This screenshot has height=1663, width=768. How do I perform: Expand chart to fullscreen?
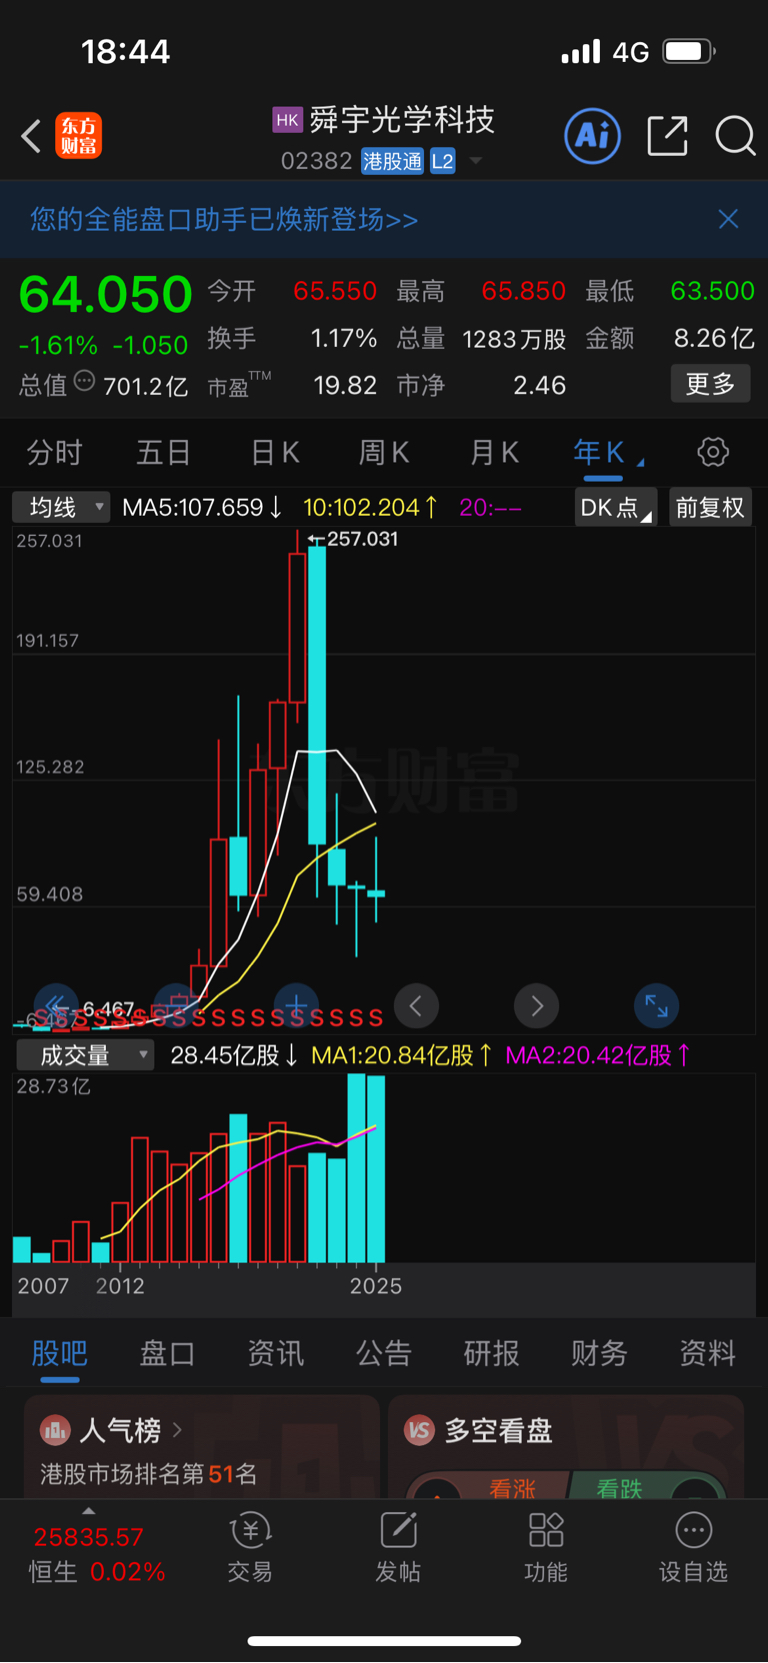point(657,1006)
